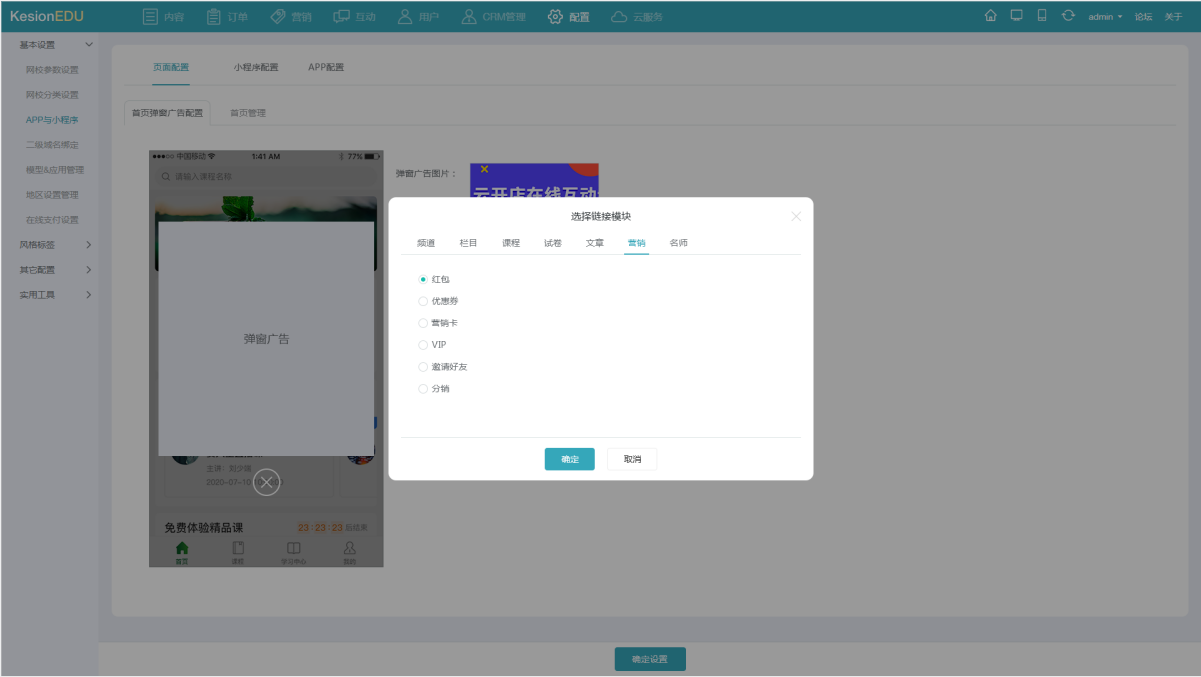The image size is (1201, 677).
Task: Select the 优惠券 radio option
Action: [423, 301]
